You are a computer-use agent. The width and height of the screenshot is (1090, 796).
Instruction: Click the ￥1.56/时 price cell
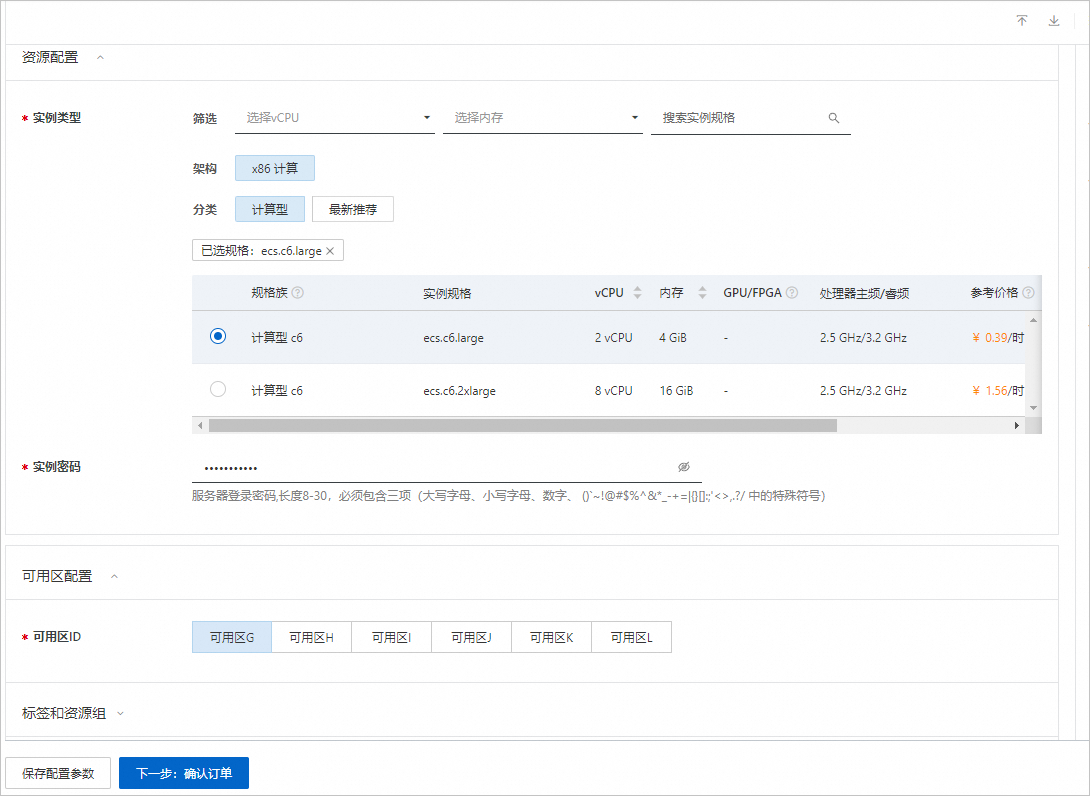pyautogui.click(x=998, y=391)
